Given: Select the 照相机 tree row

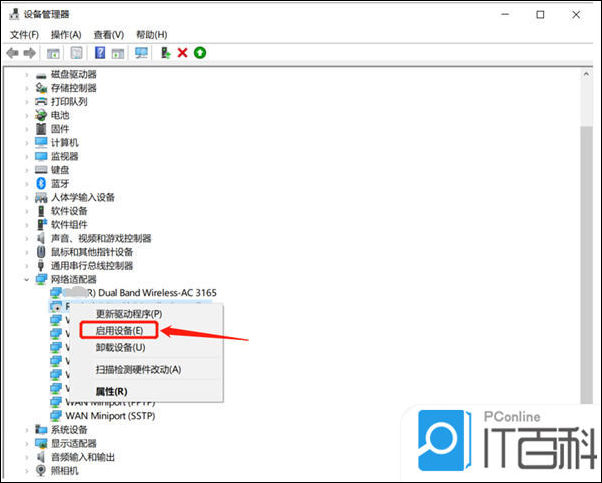Looking at the screenshot, I should 64,470.
